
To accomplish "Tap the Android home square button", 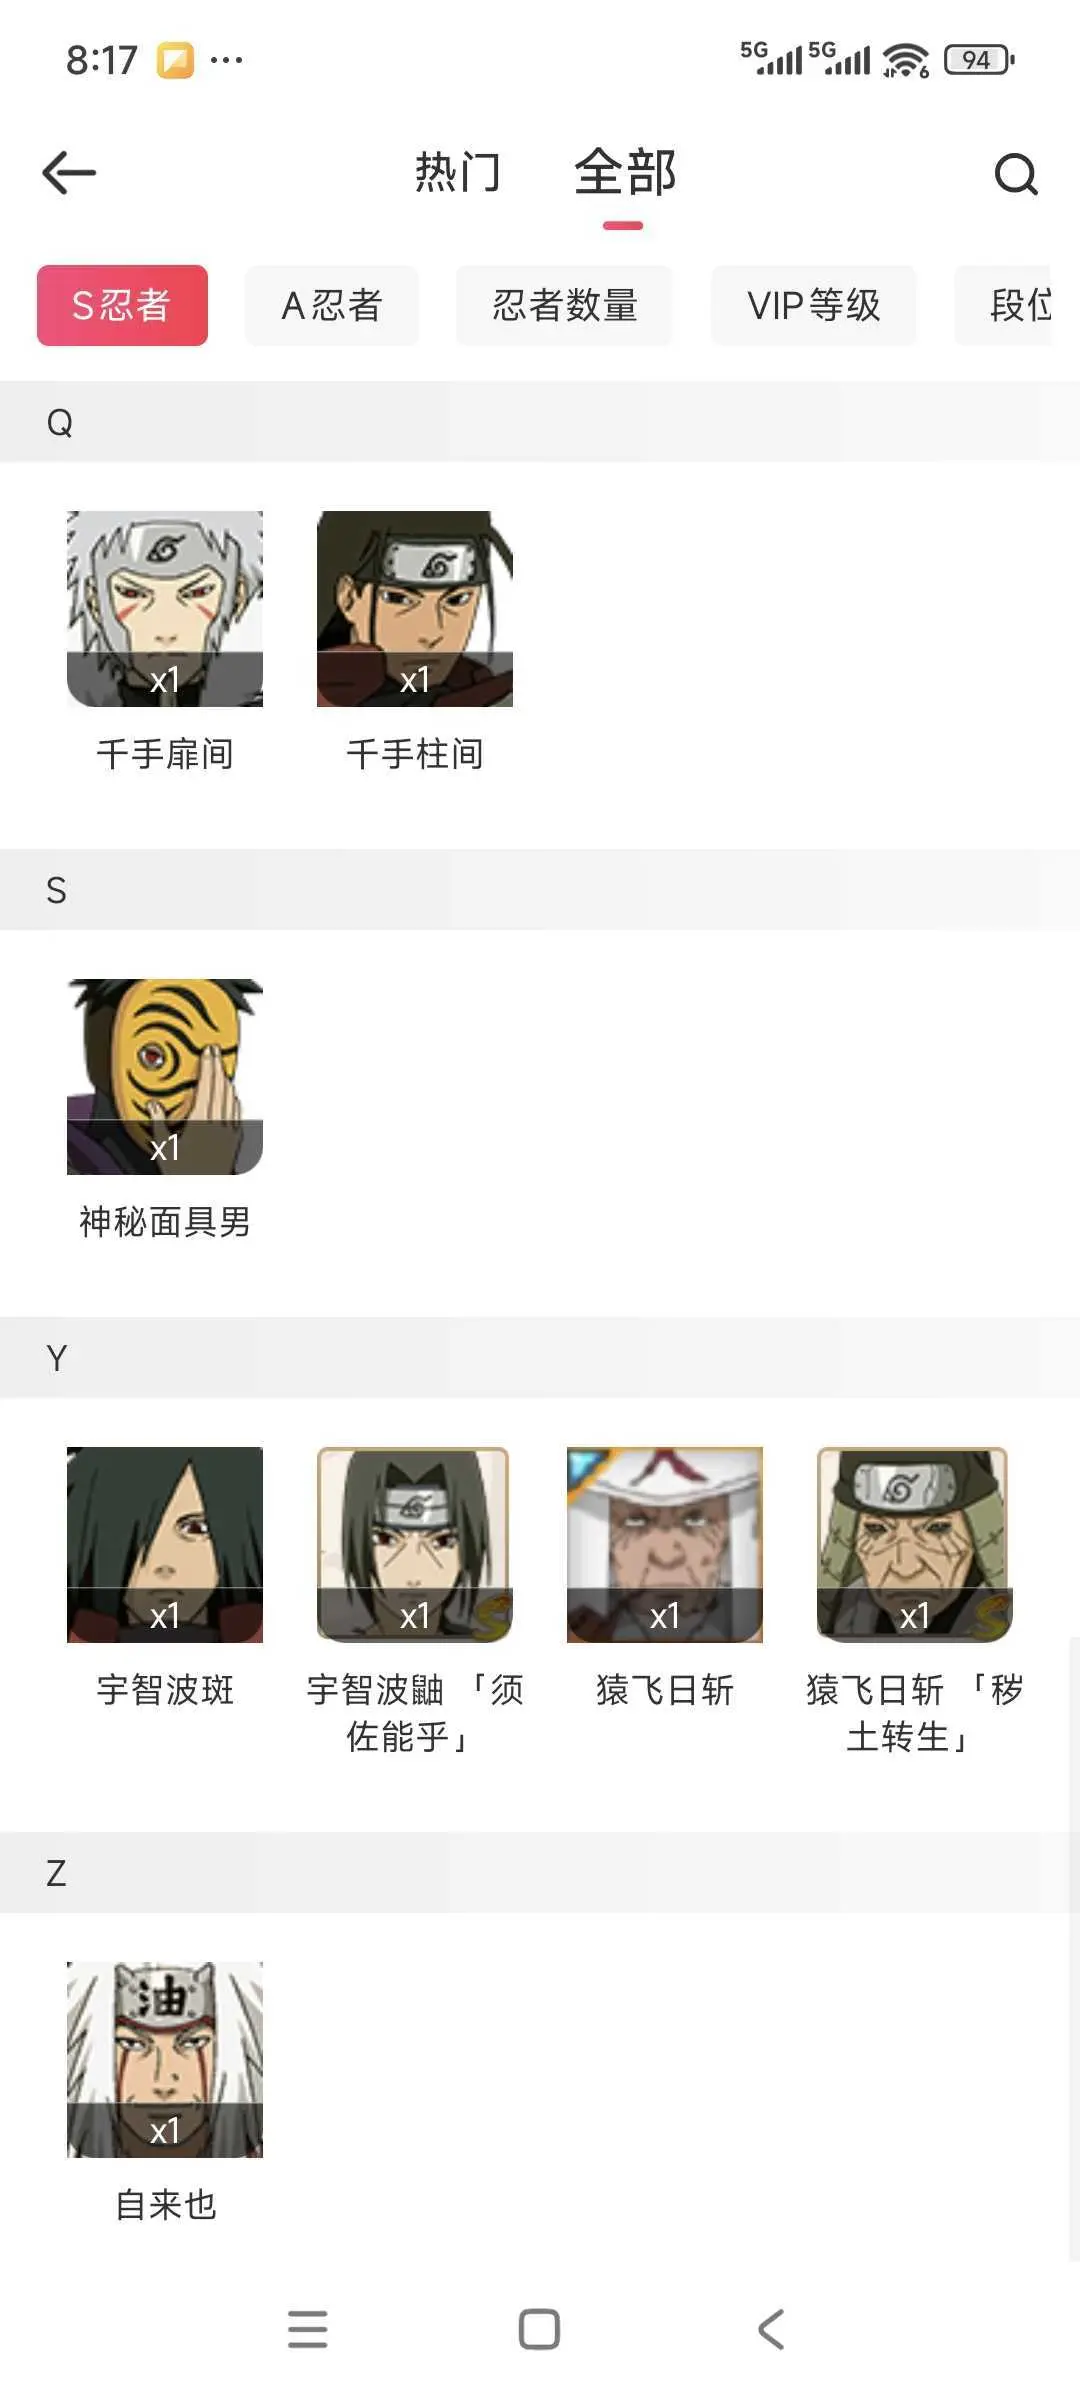I will [x=539, y=2329].
